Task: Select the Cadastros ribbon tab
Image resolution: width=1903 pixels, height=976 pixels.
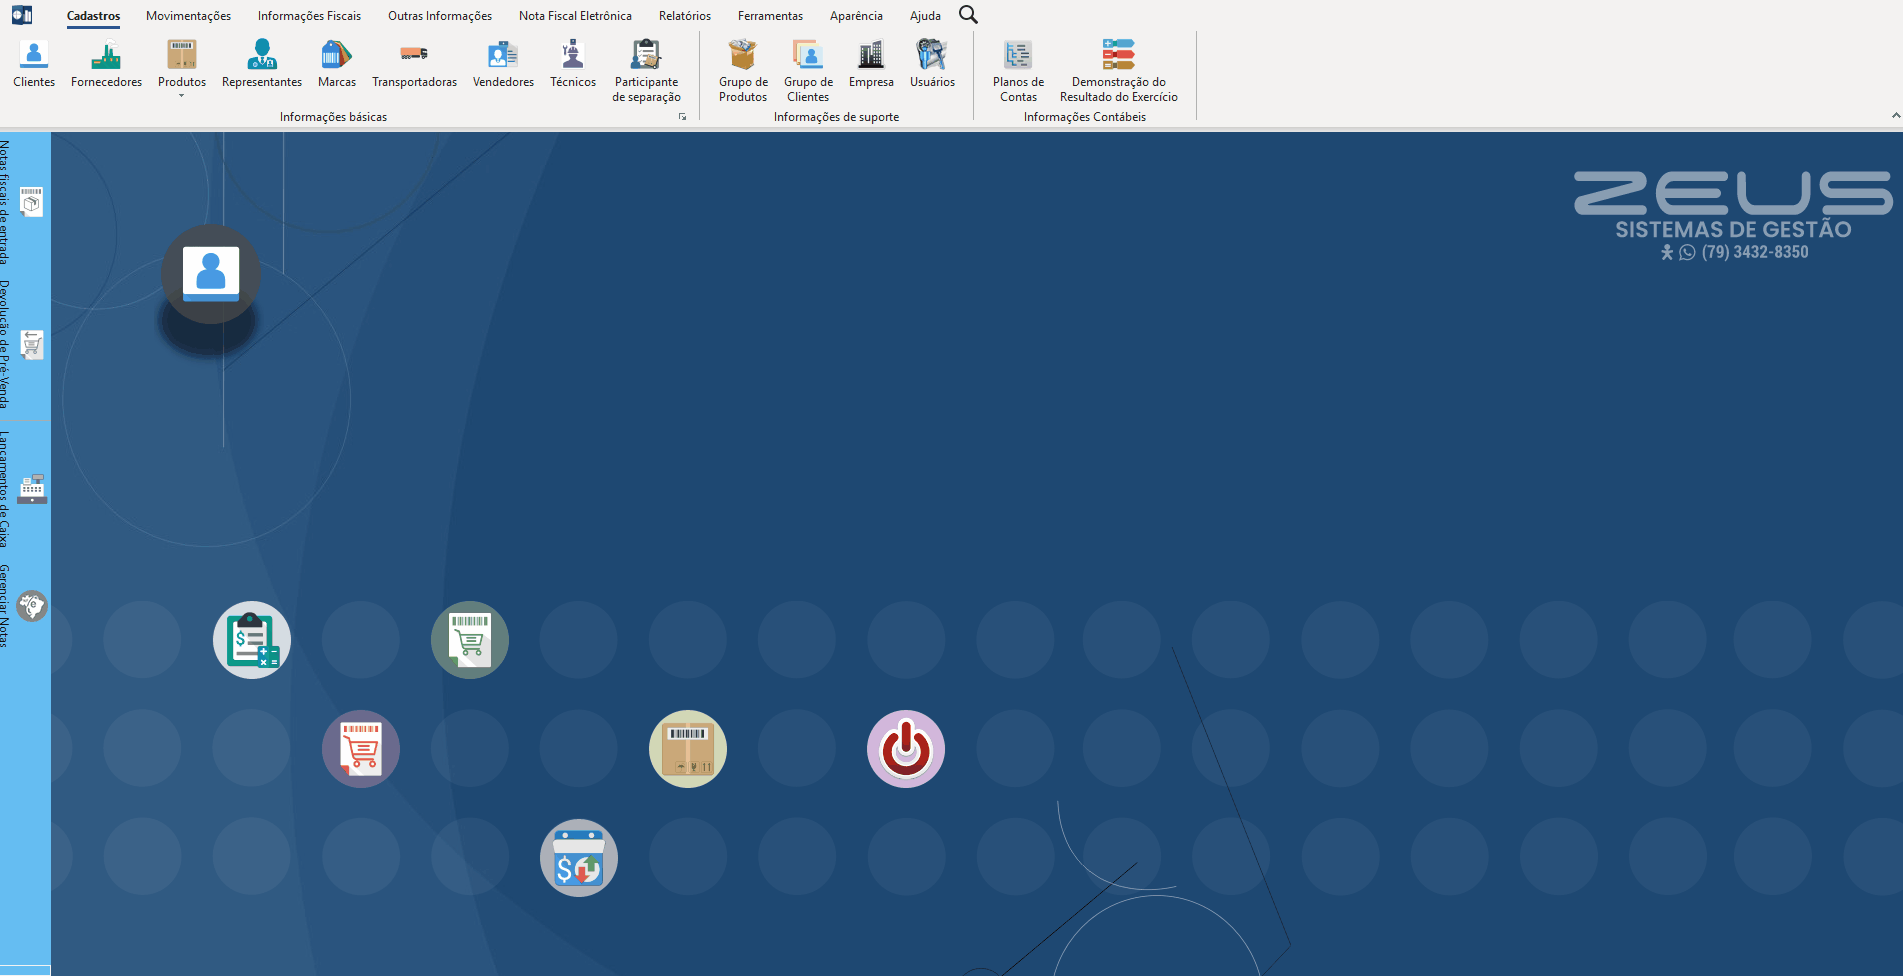Action: click(94, 16)
